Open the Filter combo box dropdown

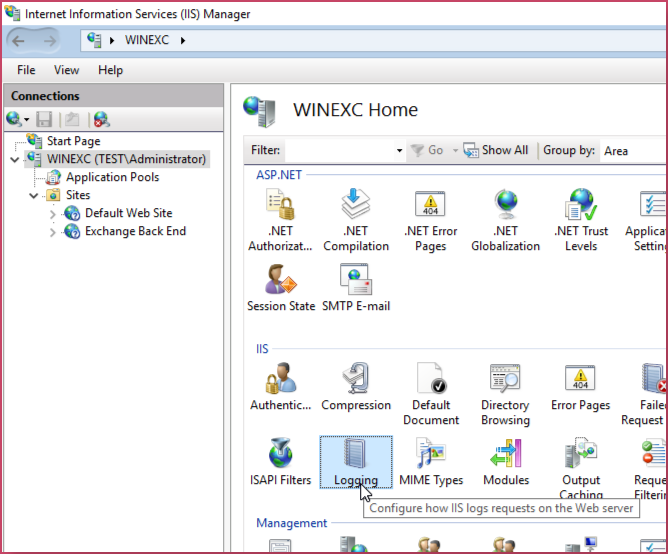pyautogui.click(x=399, y=150)
